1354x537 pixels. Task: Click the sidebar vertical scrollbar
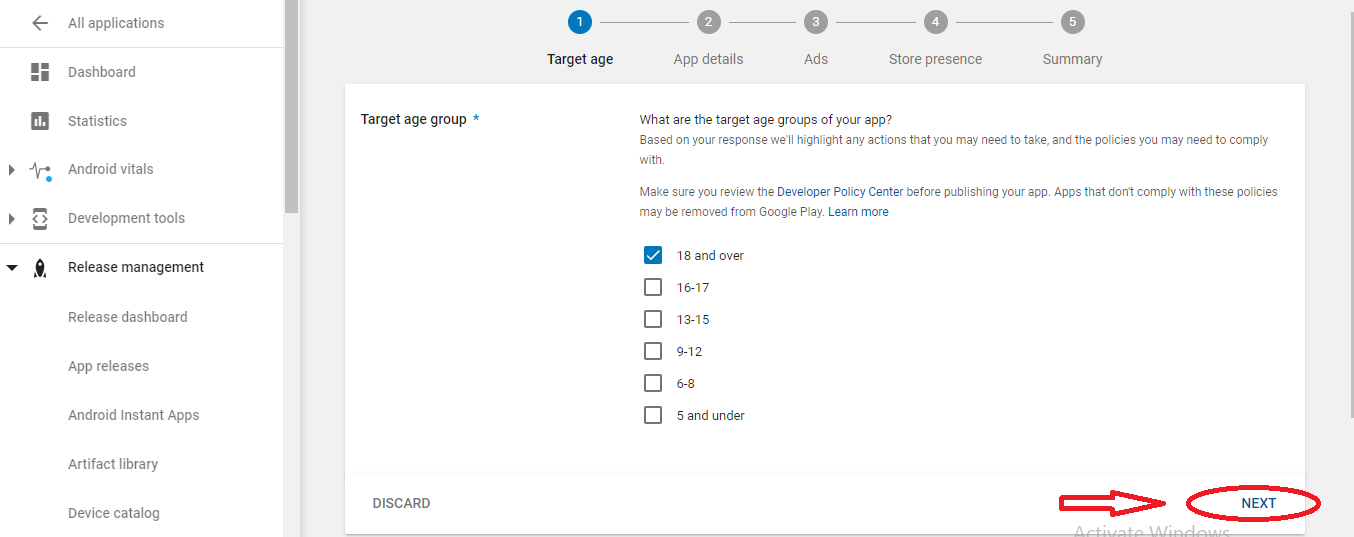(291, 106)
